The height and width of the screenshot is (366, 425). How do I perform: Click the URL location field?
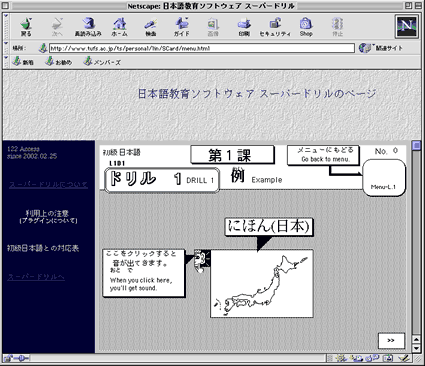pyautogui.click(x=202, y=48)
